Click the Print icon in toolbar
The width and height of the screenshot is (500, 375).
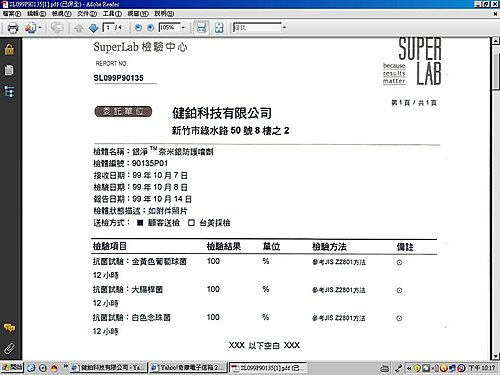(13, 28)
